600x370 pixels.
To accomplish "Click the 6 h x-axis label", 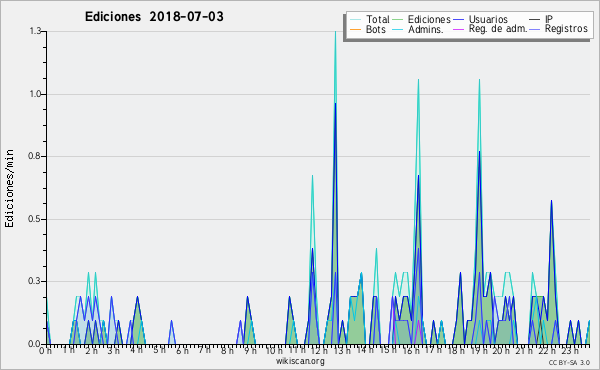I will pos(183,350).
